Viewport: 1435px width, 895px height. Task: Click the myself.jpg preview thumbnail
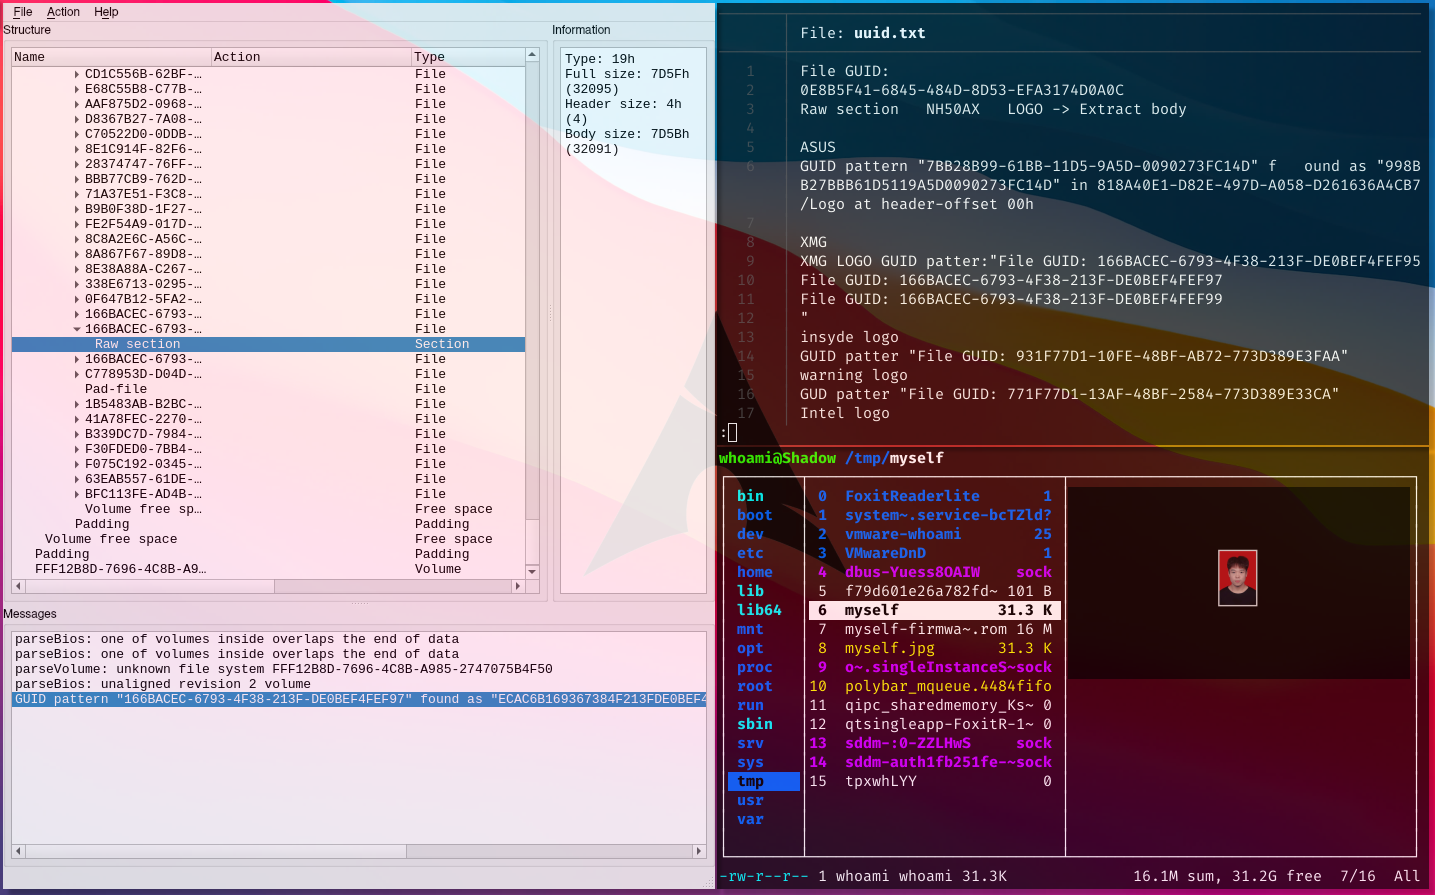point(1237,578)
